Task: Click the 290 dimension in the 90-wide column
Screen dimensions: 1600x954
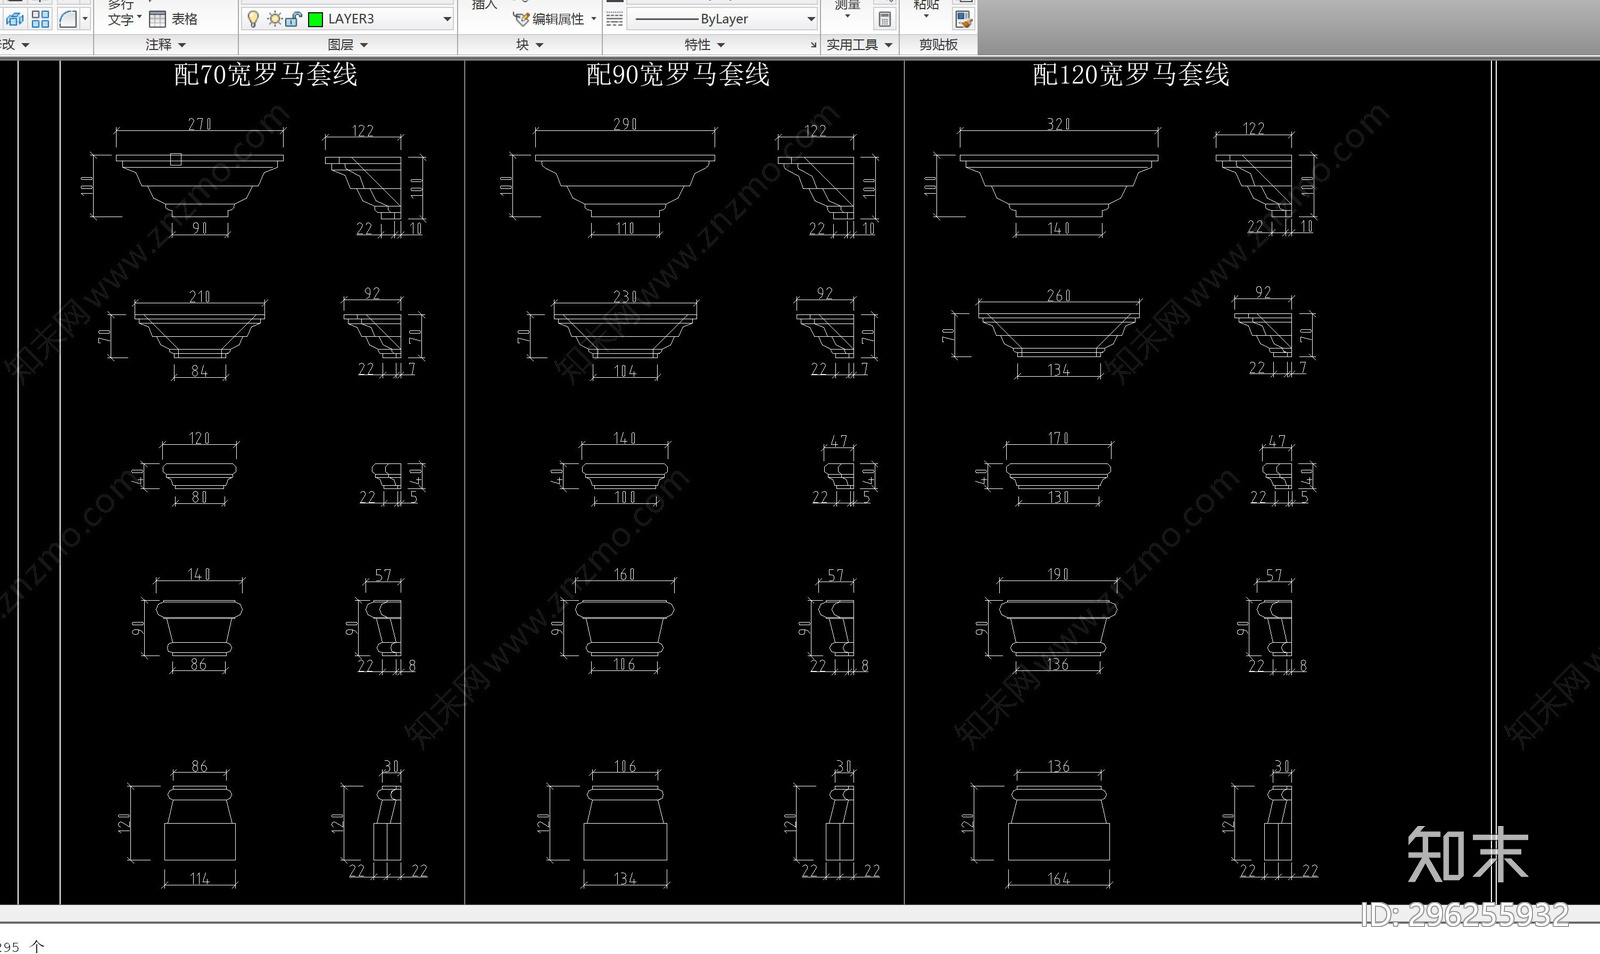Action: click(x=625, y=124)
